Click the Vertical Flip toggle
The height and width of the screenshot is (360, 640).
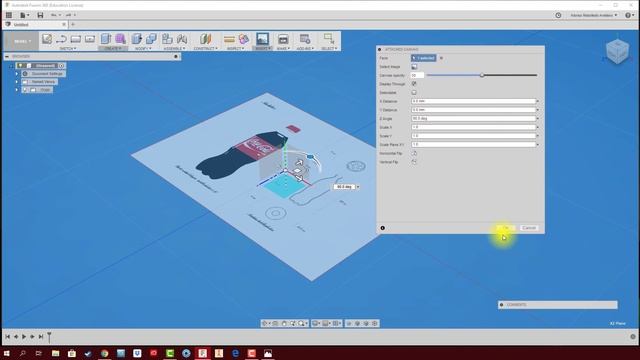[x=414, y=162]
